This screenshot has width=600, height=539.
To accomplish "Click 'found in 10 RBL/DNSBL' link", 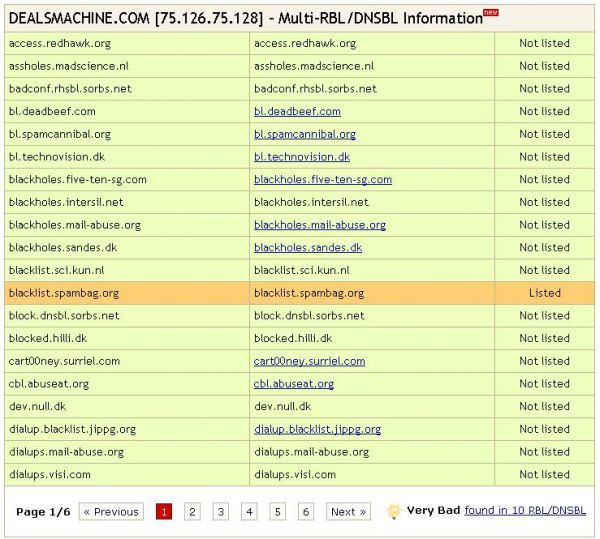I will (x=526, y=510).
